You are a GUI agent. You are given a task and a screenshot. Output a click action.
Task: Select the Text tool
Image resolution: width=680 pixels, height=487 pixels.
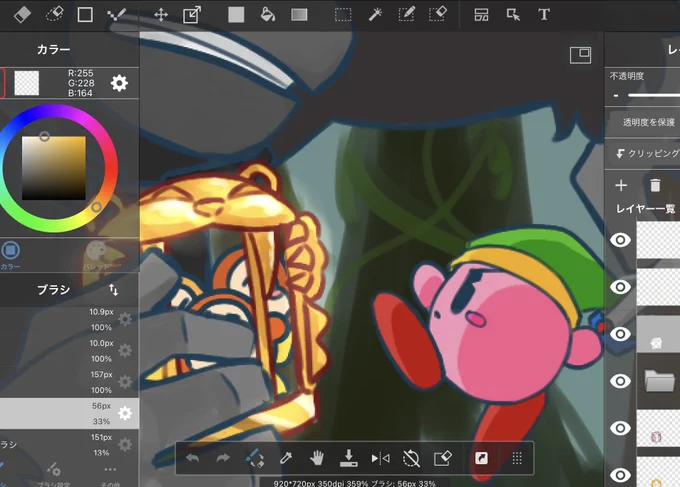pos(544,14)
